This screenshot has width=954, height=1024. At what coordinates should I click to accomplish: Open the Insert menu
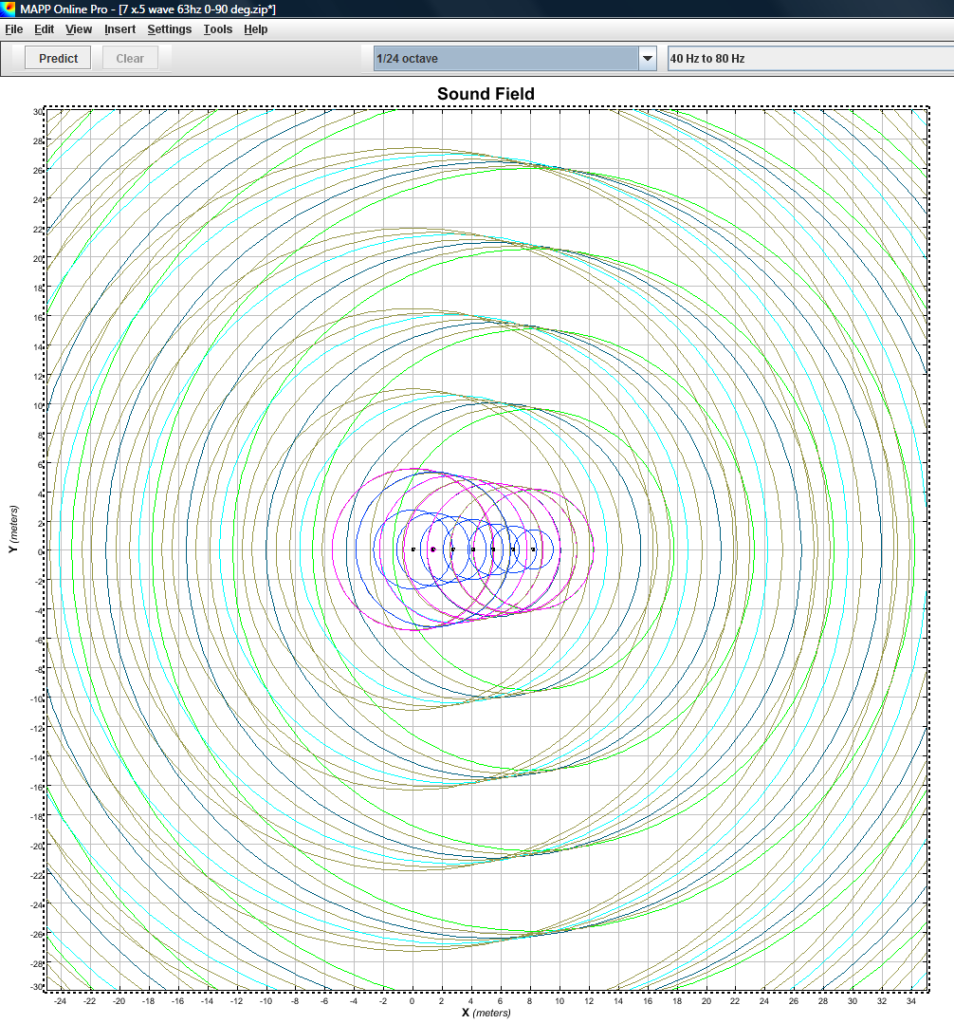pos(119,29)
